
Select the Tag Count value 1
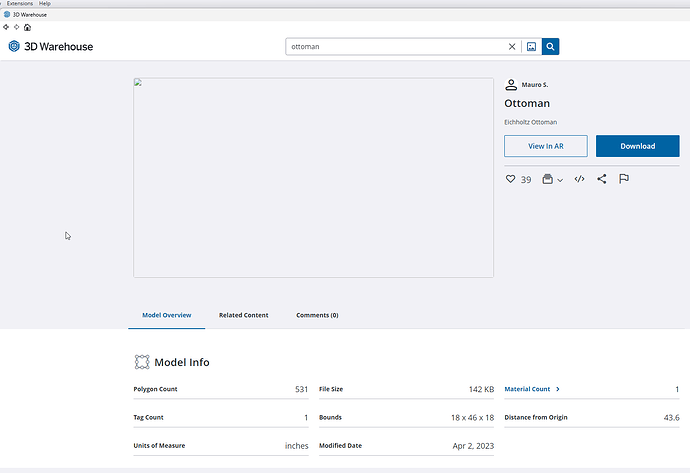[306, 417]
